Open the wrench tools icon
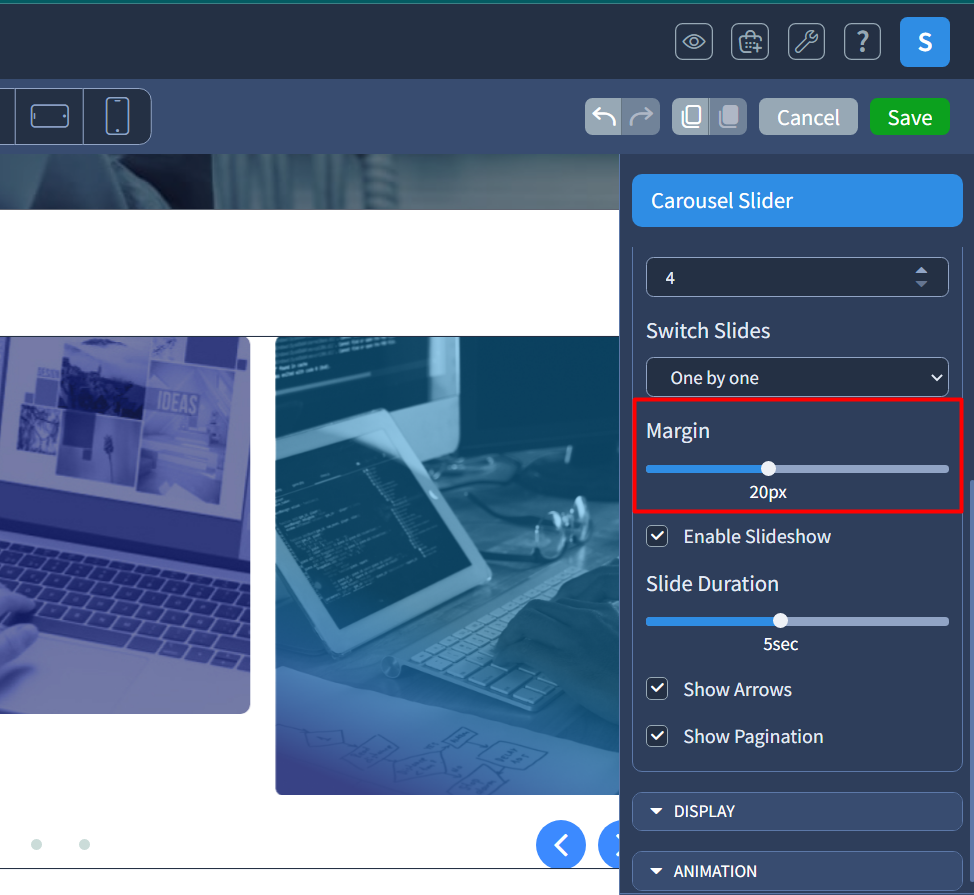 tap(806, 41)
